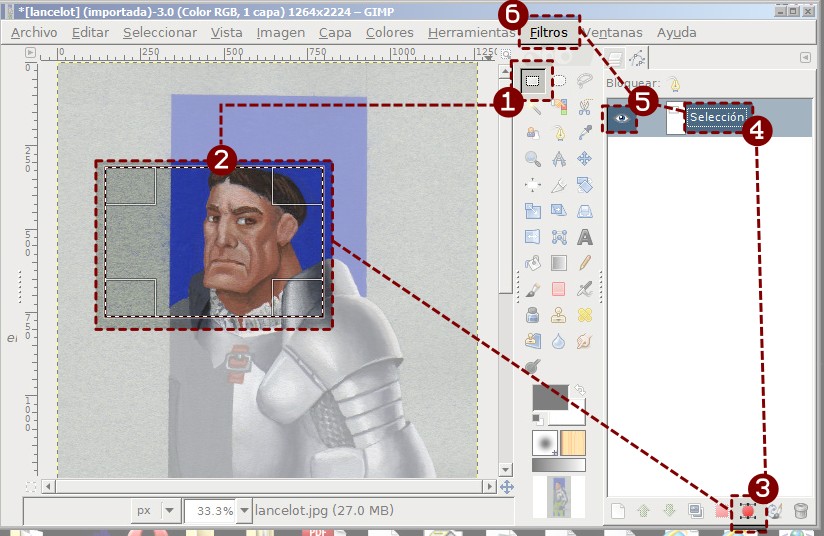This screenshot has height=536, width=824.
Task: Open the Filtros menu
Action: pos(549,32)
